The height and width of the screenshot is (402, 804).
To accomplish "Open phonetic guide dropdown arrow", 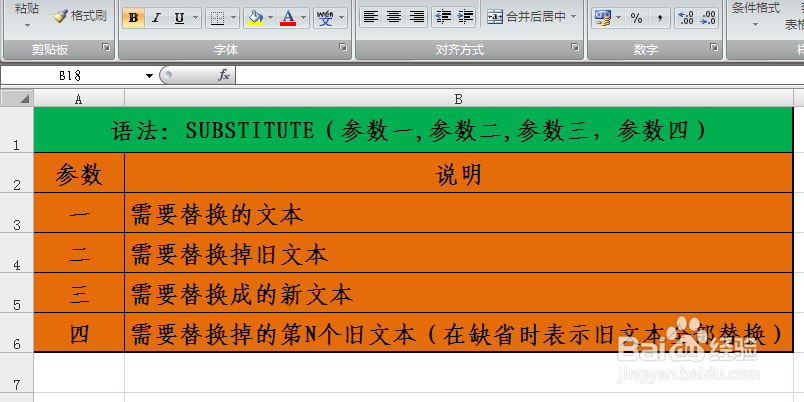I will (x=342, y=18).
